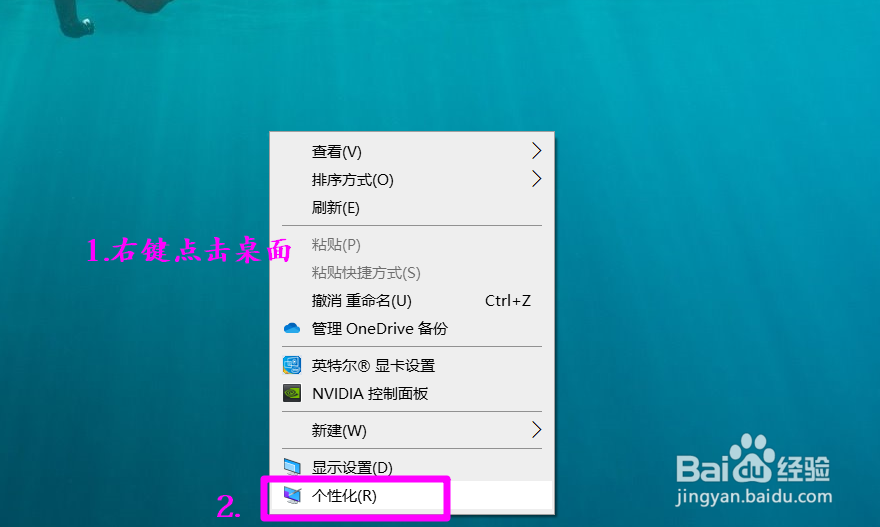880x527 pixels.
Task: Click the Intel graphics settings icon
Action: pos(292,365)
